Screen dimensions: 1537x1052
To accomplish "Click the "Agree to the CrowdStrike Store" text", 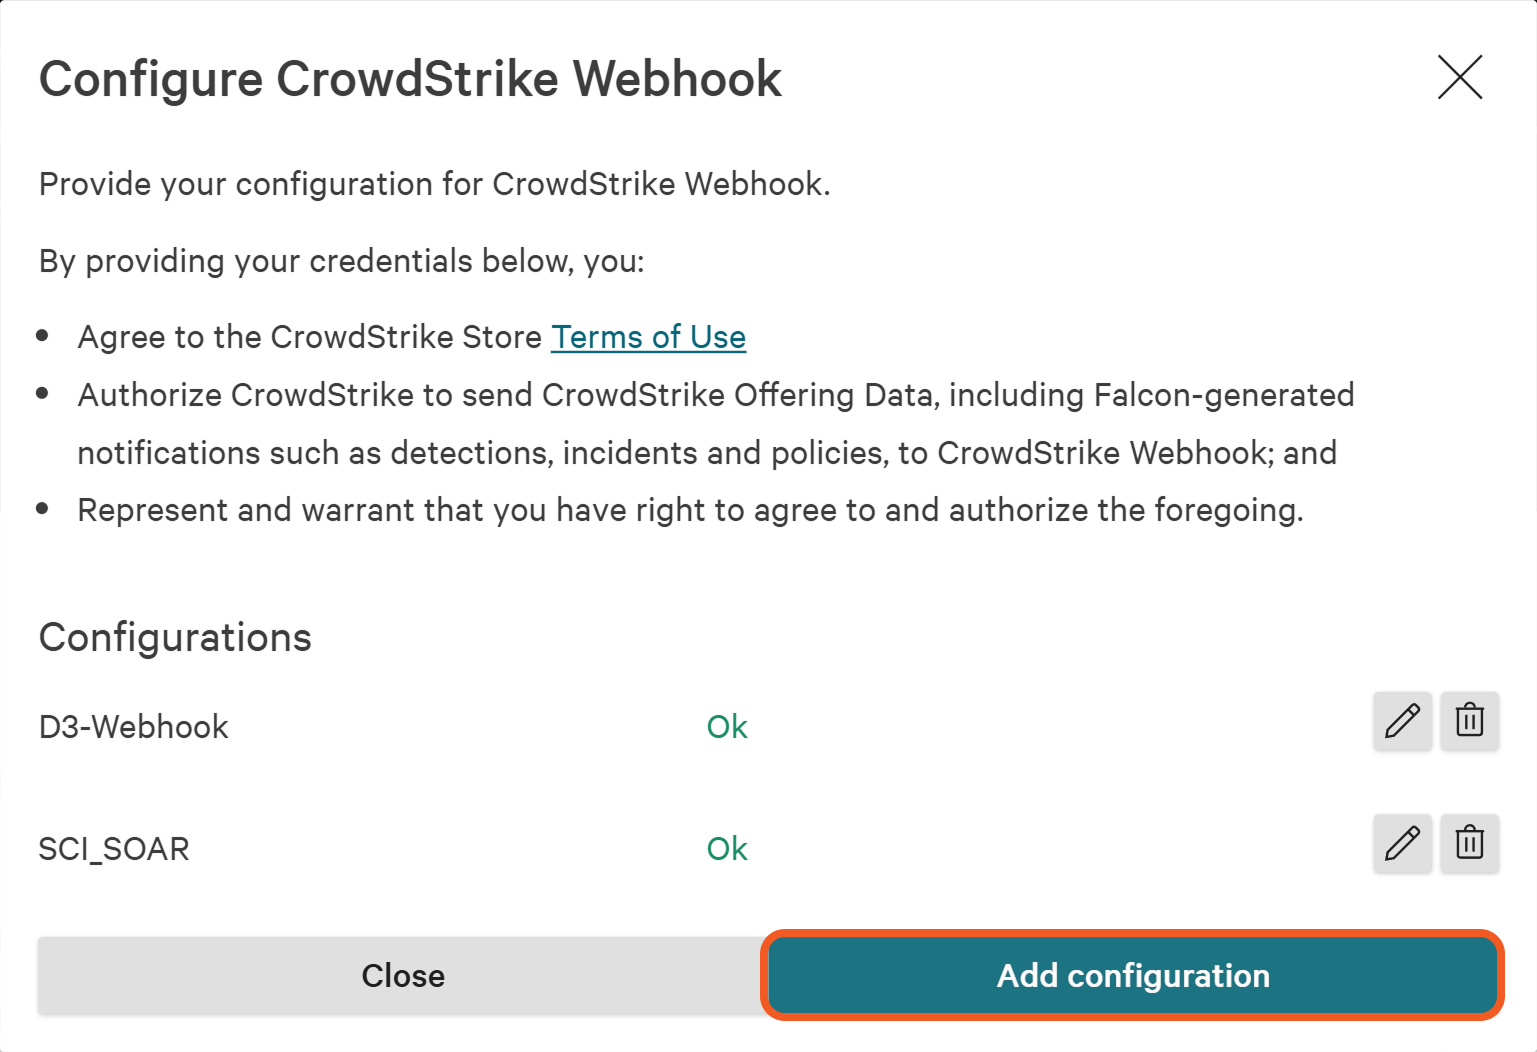I will point(310,337).
